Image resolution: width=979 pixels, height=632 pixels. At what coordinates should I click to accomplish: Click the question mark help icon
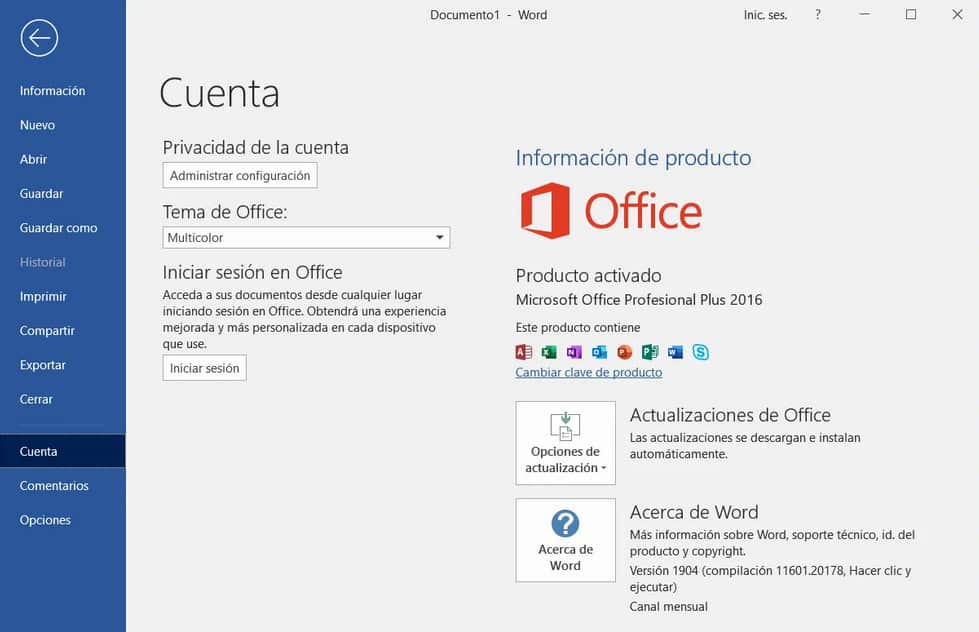tap(818, 15)
